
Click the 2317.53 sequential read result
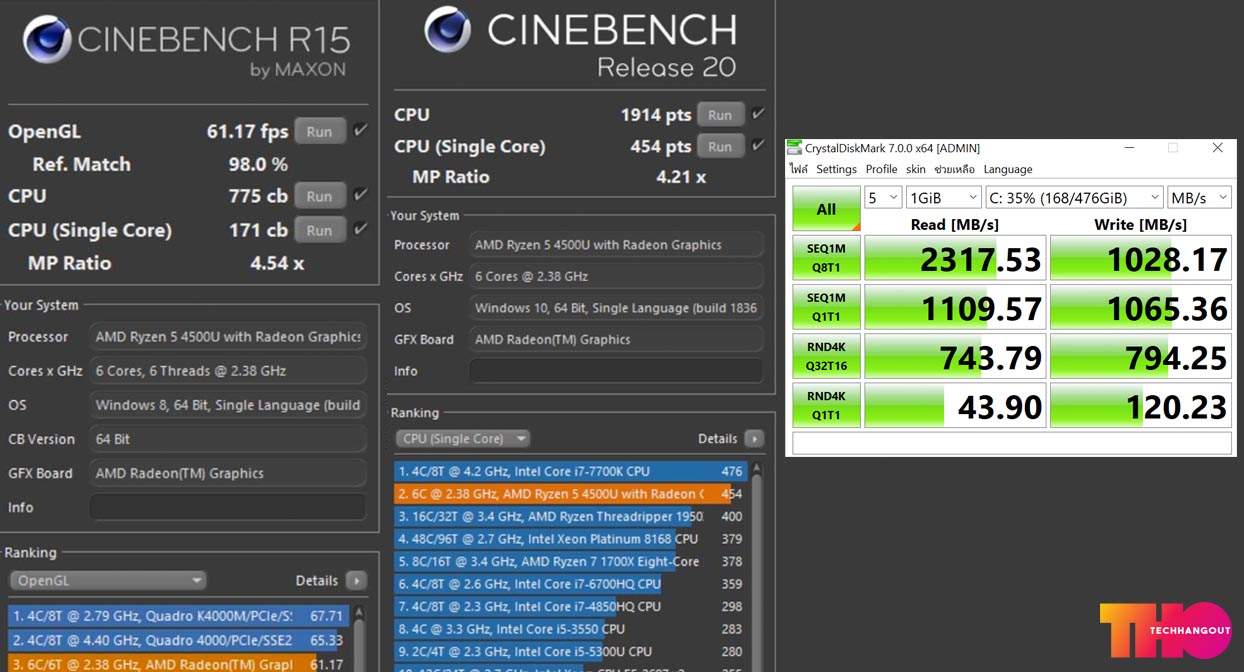pos(955,258)
